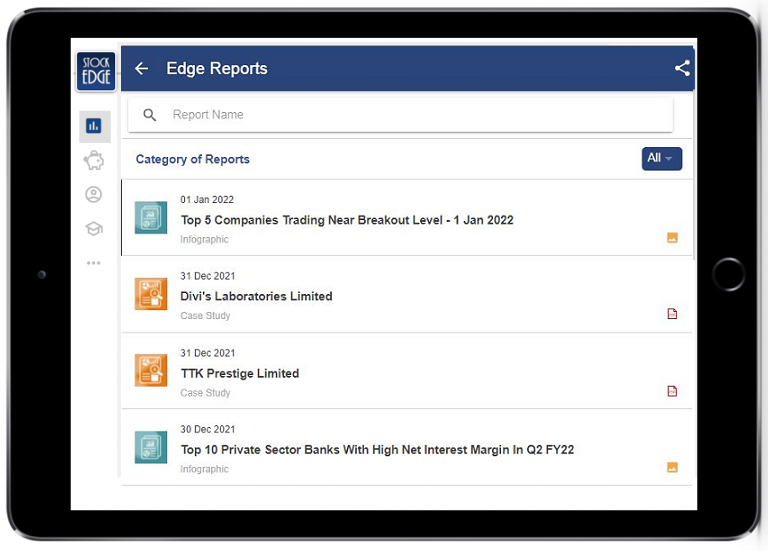This screenshot has width=780, height=557.
Task: Go back using the arrow
Action: [x=144, y=69]
